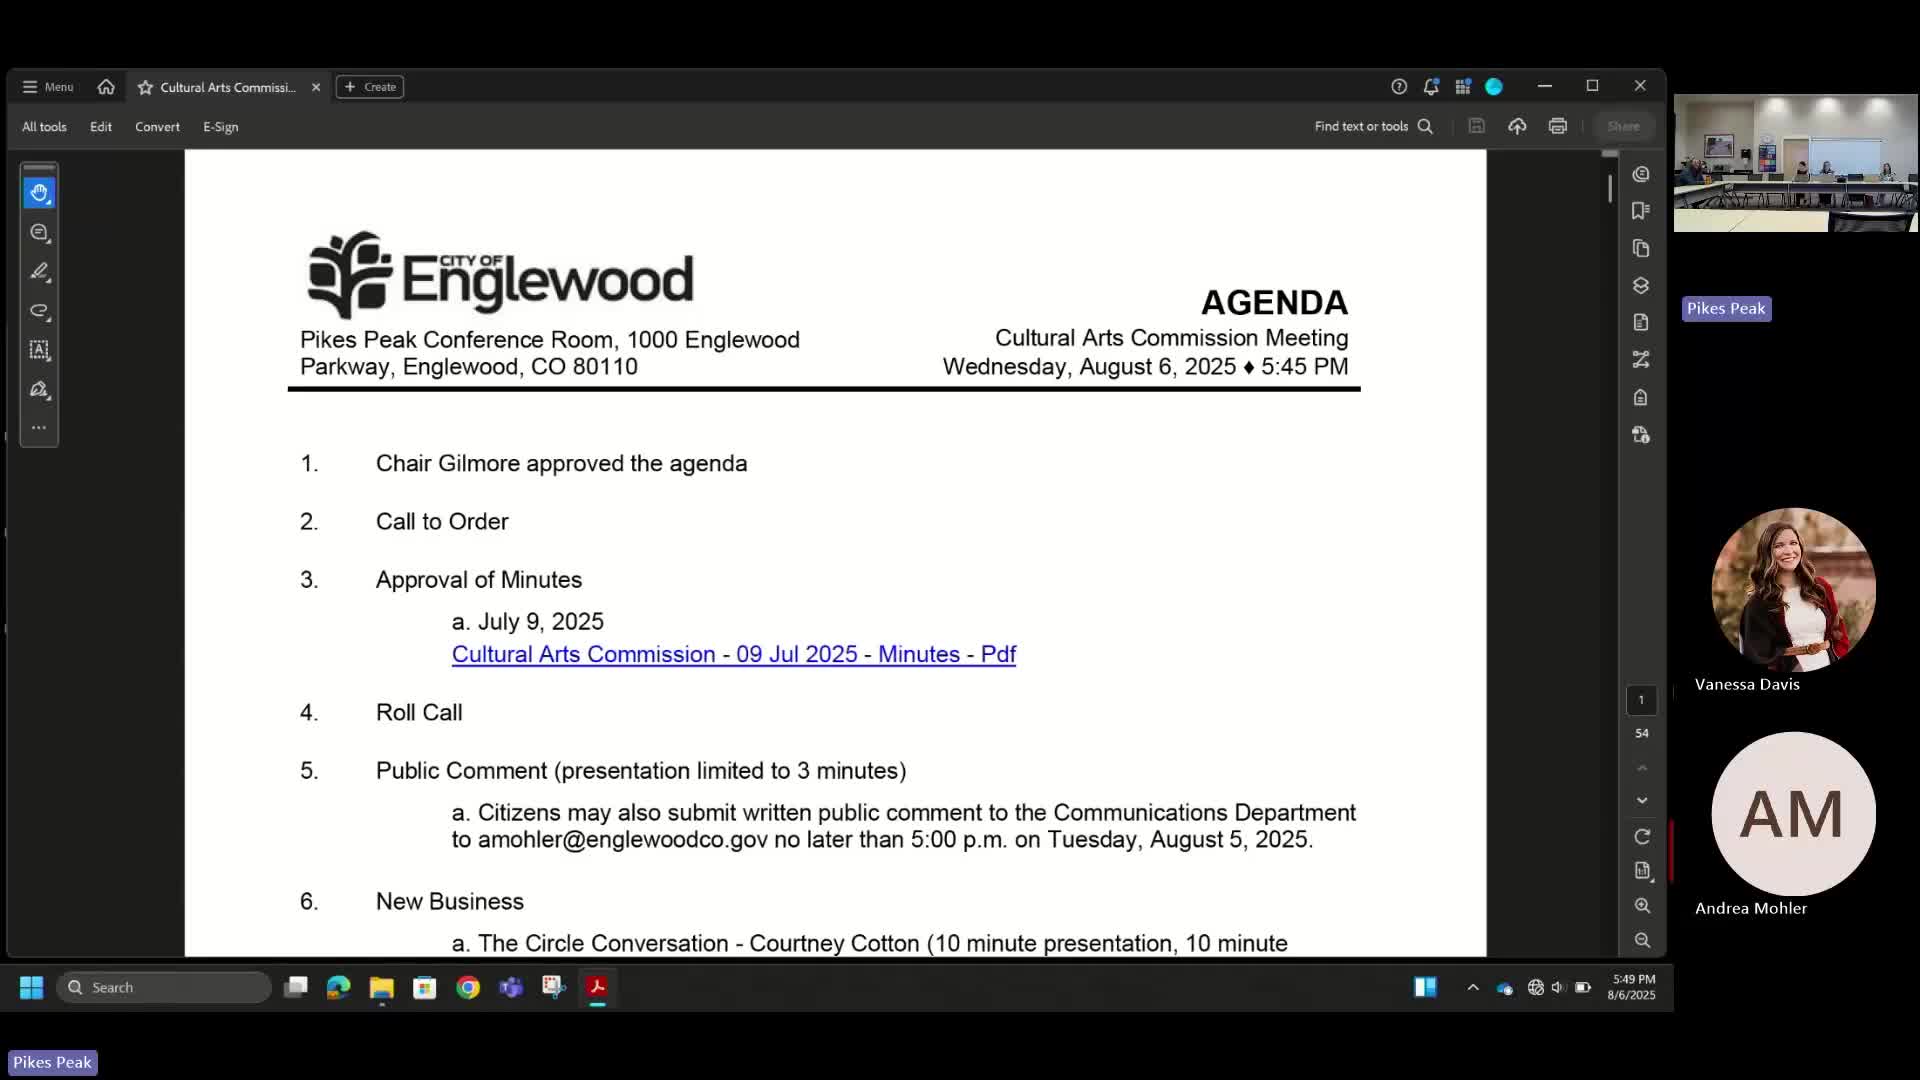Select the Hand tool in left toolbar

point(39,193)
